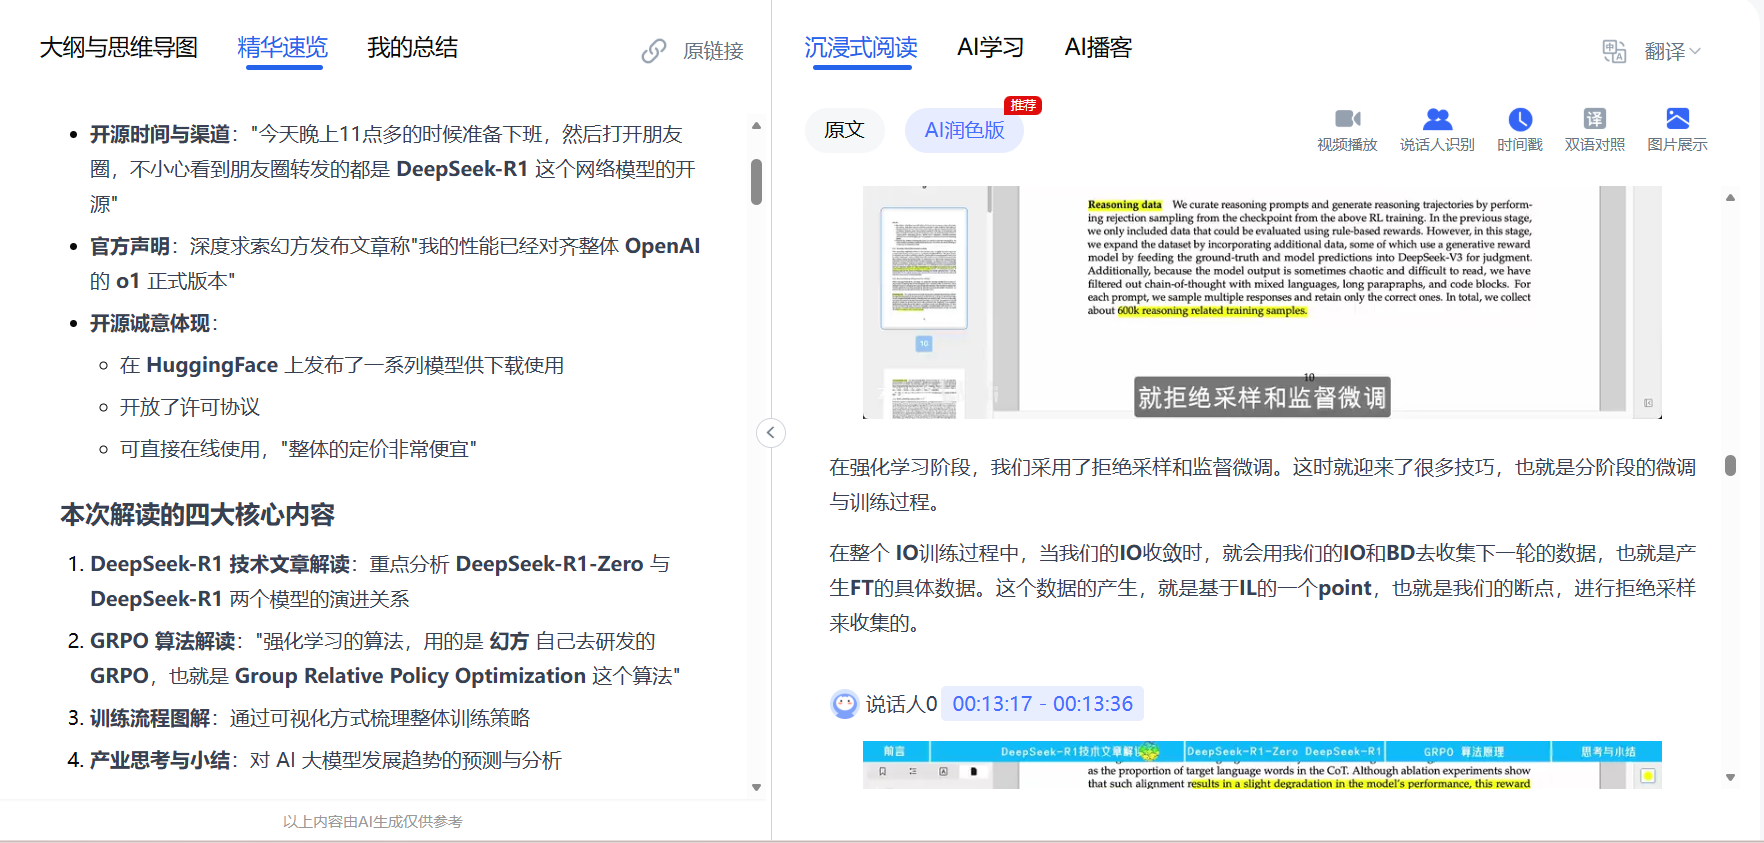
Task: Select the 沉浸式阅读 tab
Action: point(861,47)
